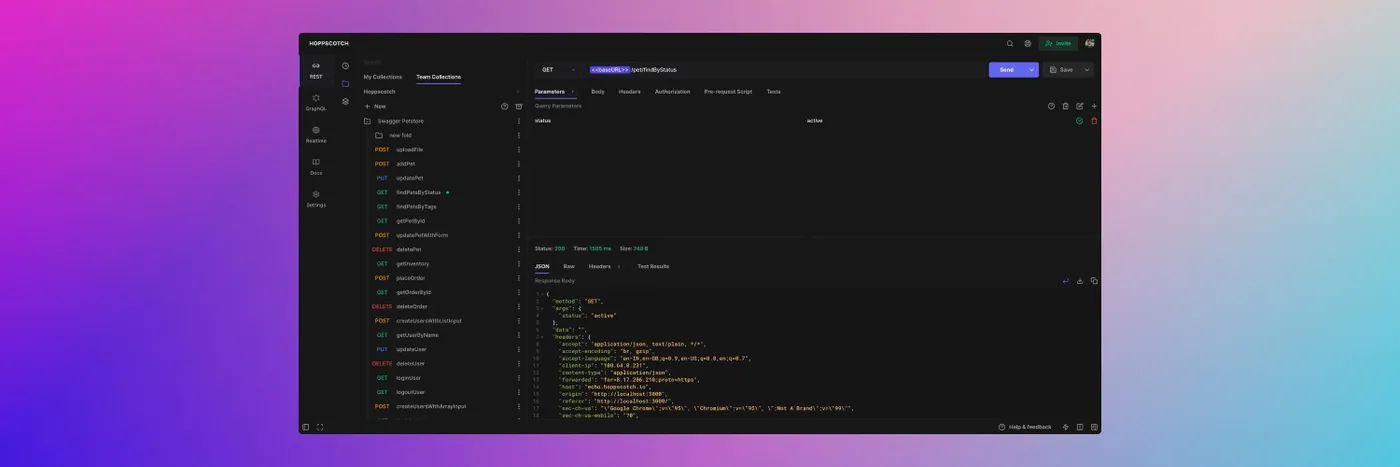Open the Save options dropdown arrow

pyautogui.click(x=1087, y=70)
